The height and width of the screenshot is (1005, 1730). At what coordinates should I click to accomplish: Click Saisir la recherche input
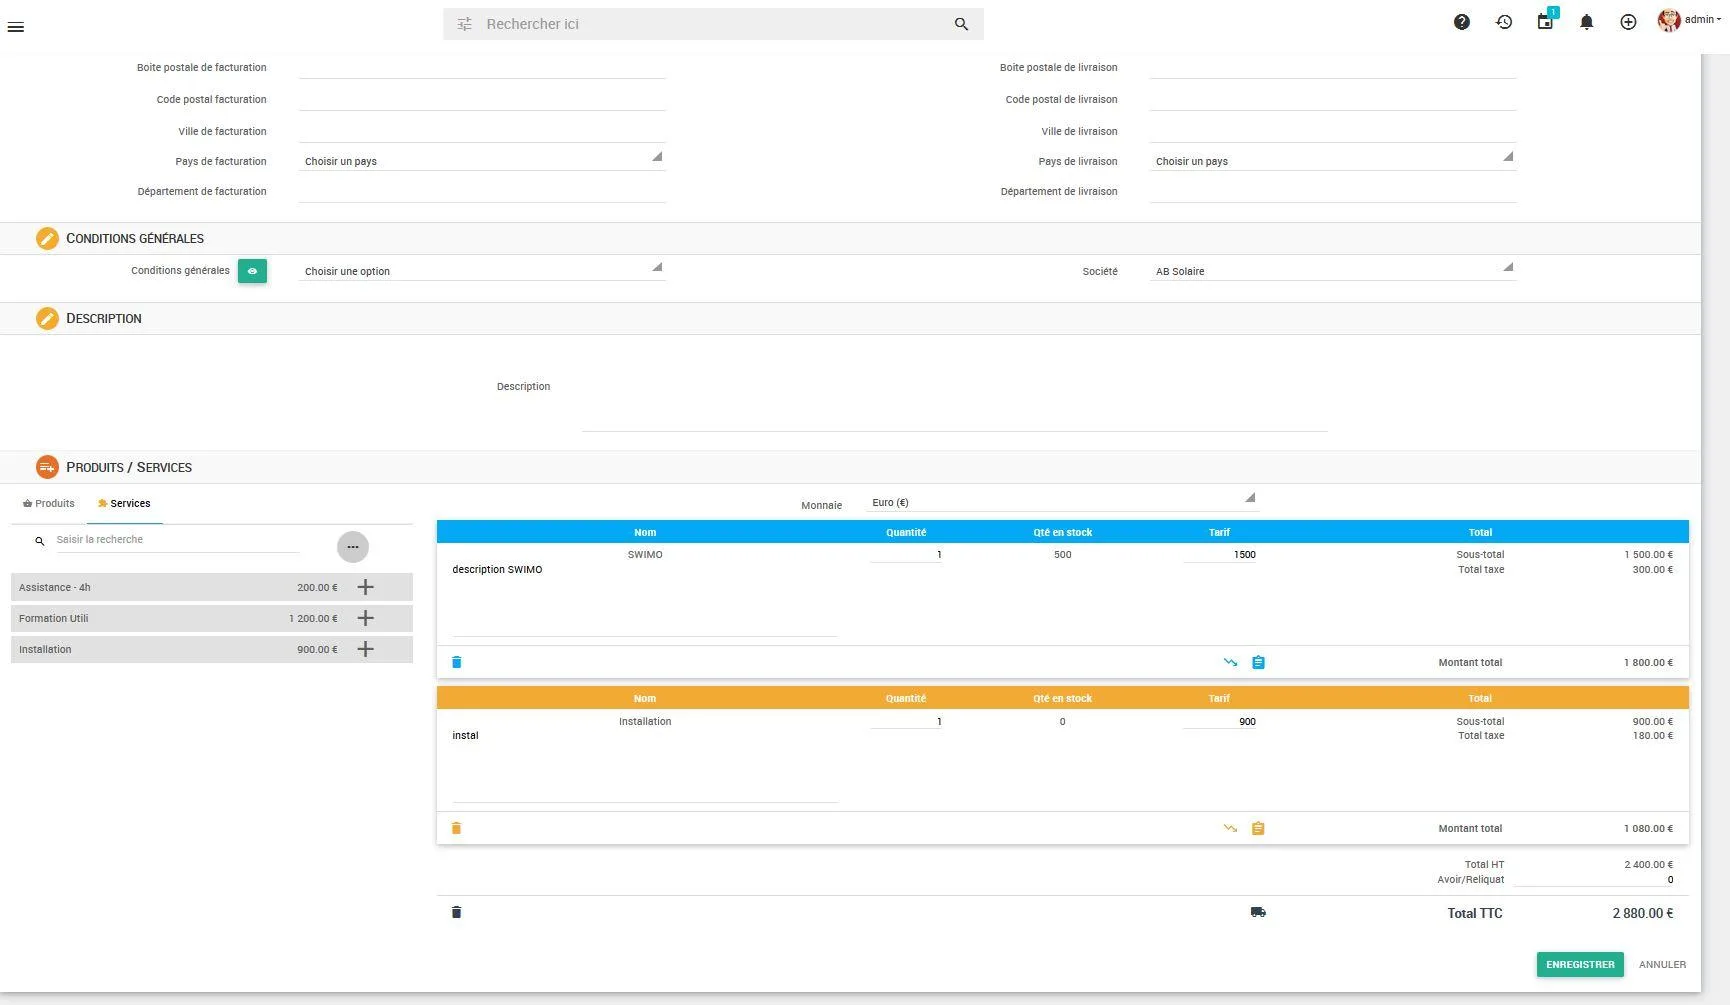[x=177, y=540]
